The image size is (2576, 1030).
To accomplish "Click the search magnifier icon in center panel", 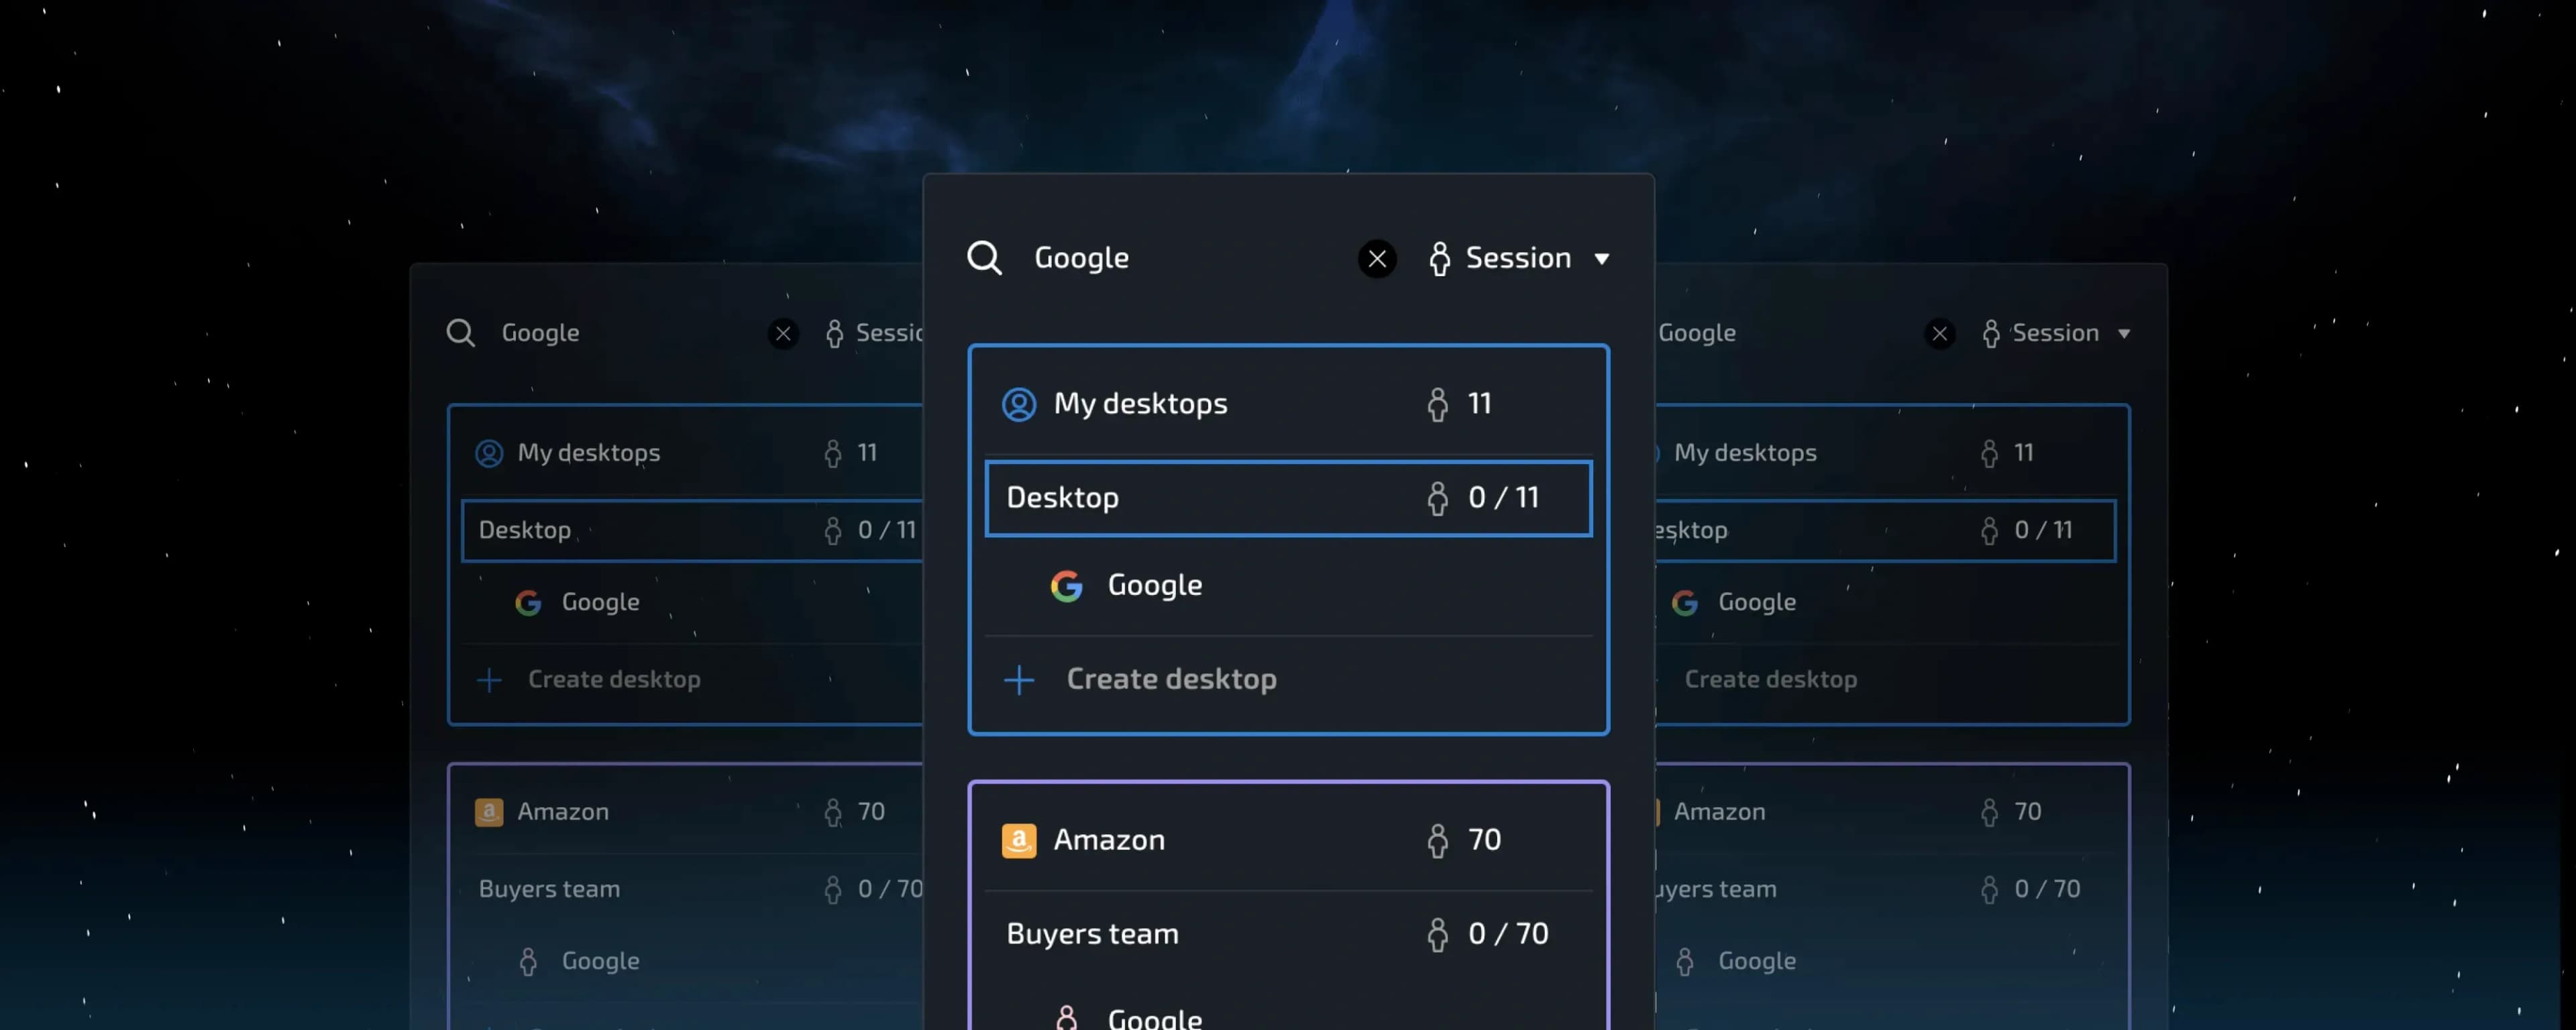I will [984, 258].
